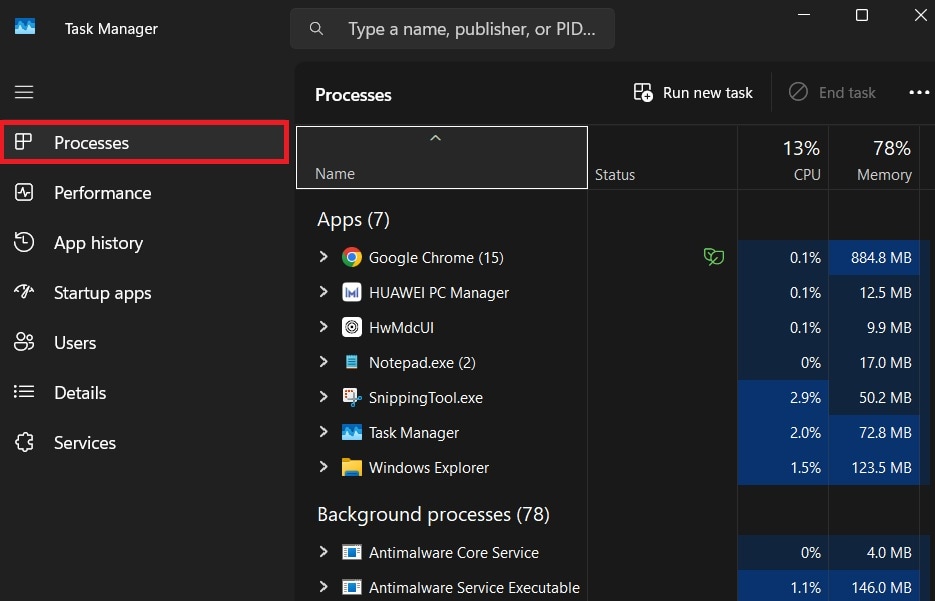Click the 123.5 MB memory cell
Image resolution: width=935 pixels, height=601 pixels.
[x=874, y=467]
